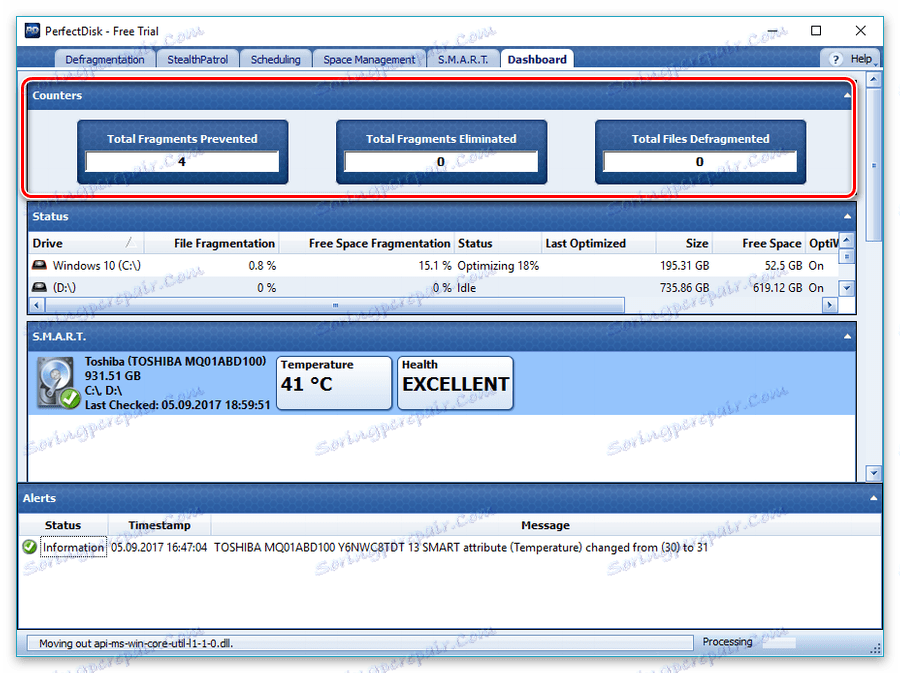Click the Status table scroll-down arrow
The image size is (900, 673).
pos(847,288)
